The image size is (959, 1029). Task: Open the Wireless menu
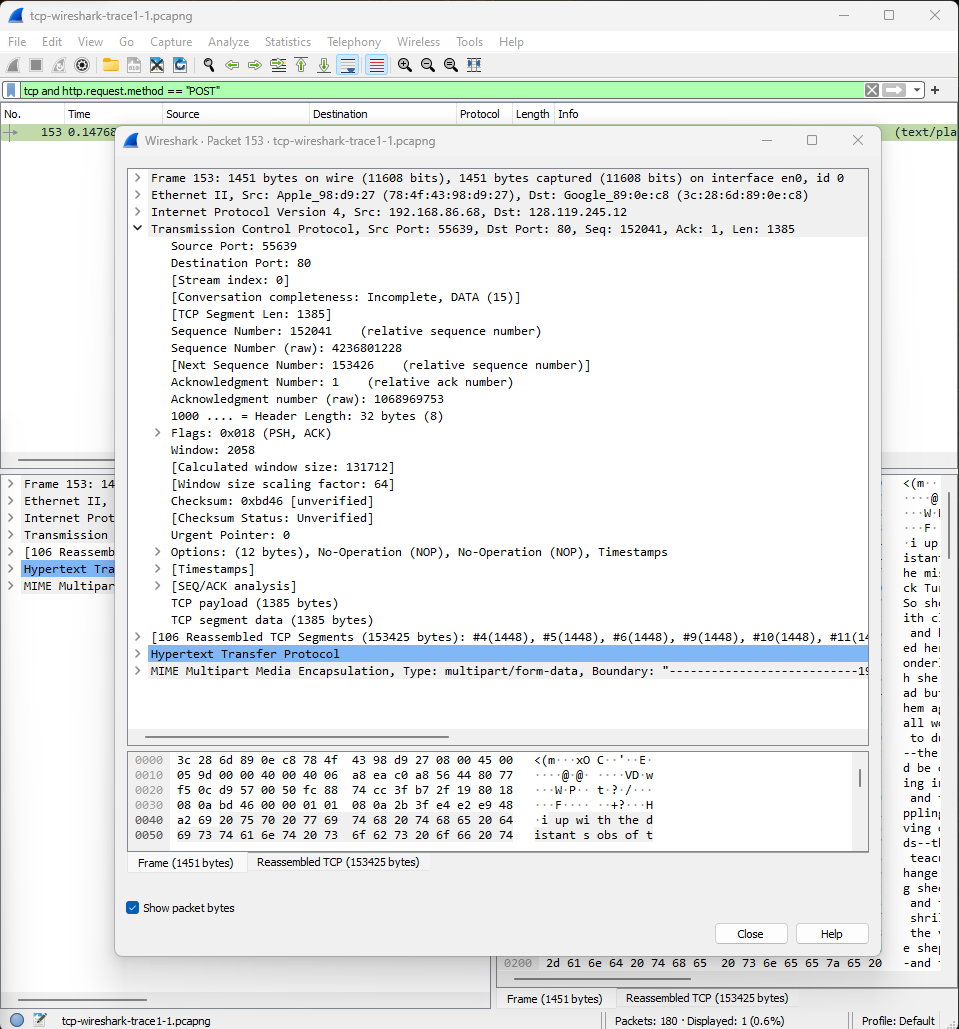[418, 42]
